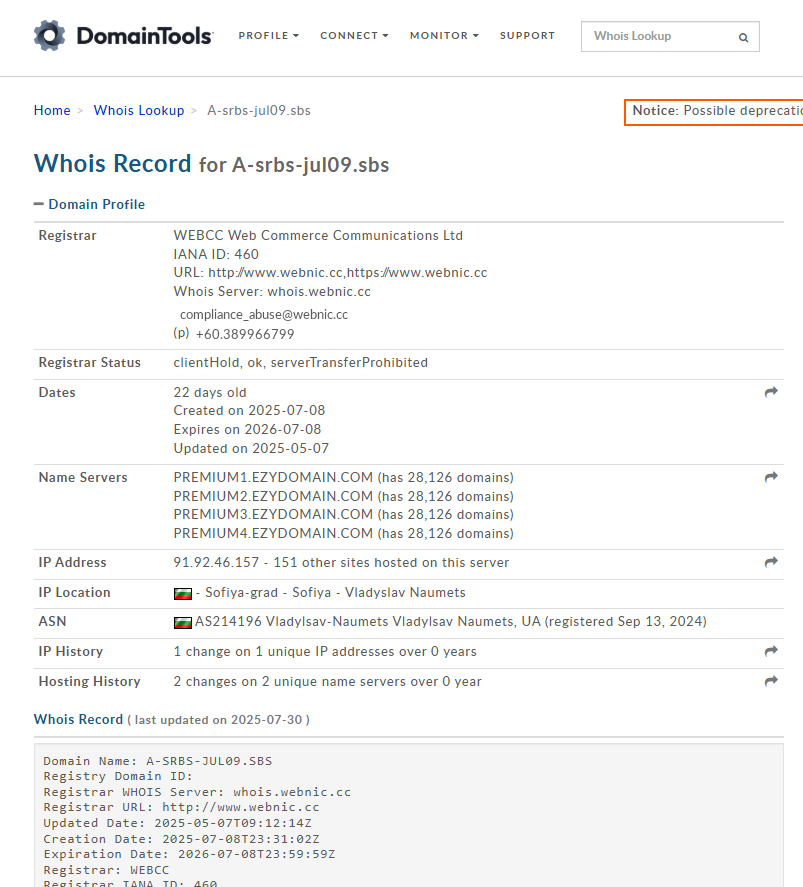
Task: Click the share arrow in Name Servers row
Action: click(771, 477)
